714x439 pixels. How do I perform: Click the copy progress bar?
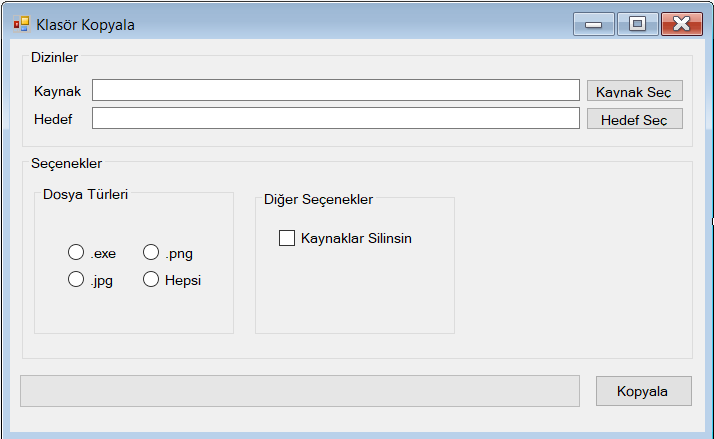point(300,391)
